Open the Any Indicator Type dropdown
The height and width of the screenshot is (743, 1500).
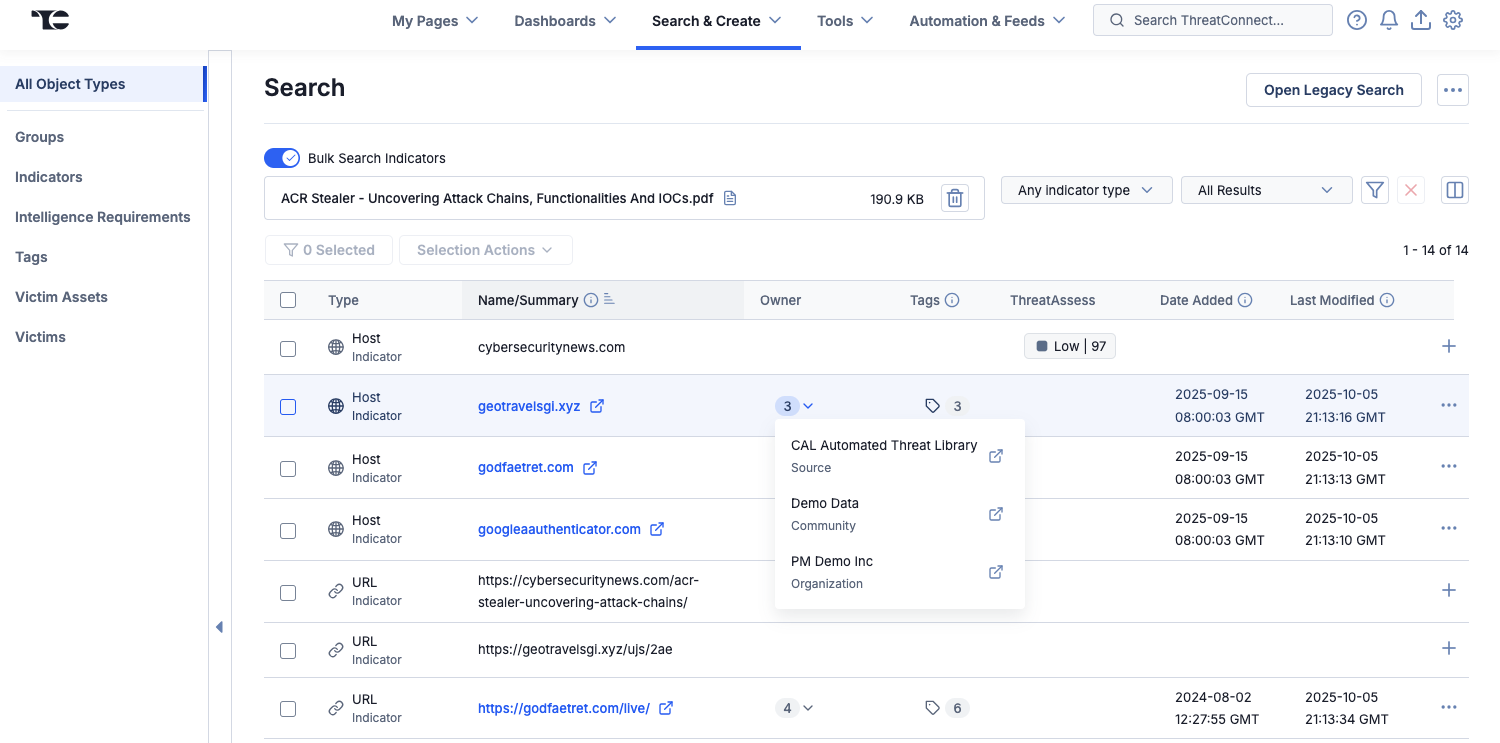(x=1086, y=189)
